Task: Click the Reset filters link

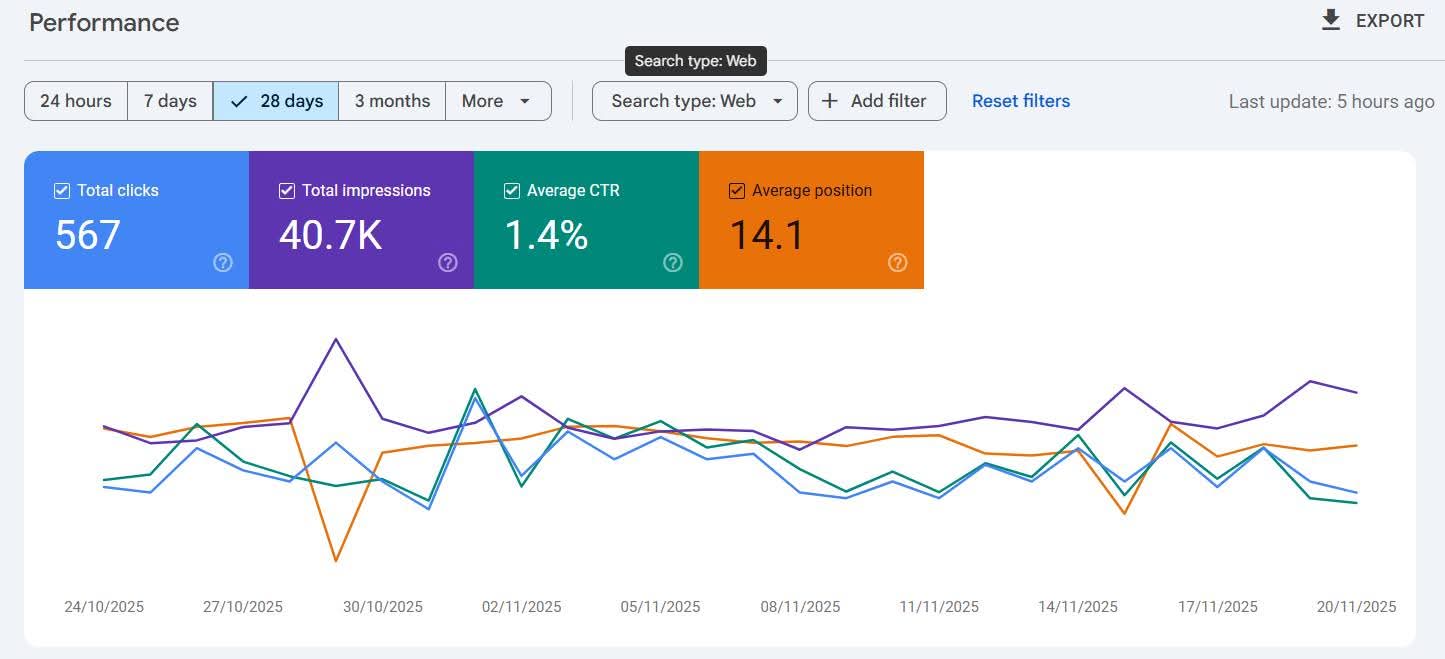Action: [1021, 101]
